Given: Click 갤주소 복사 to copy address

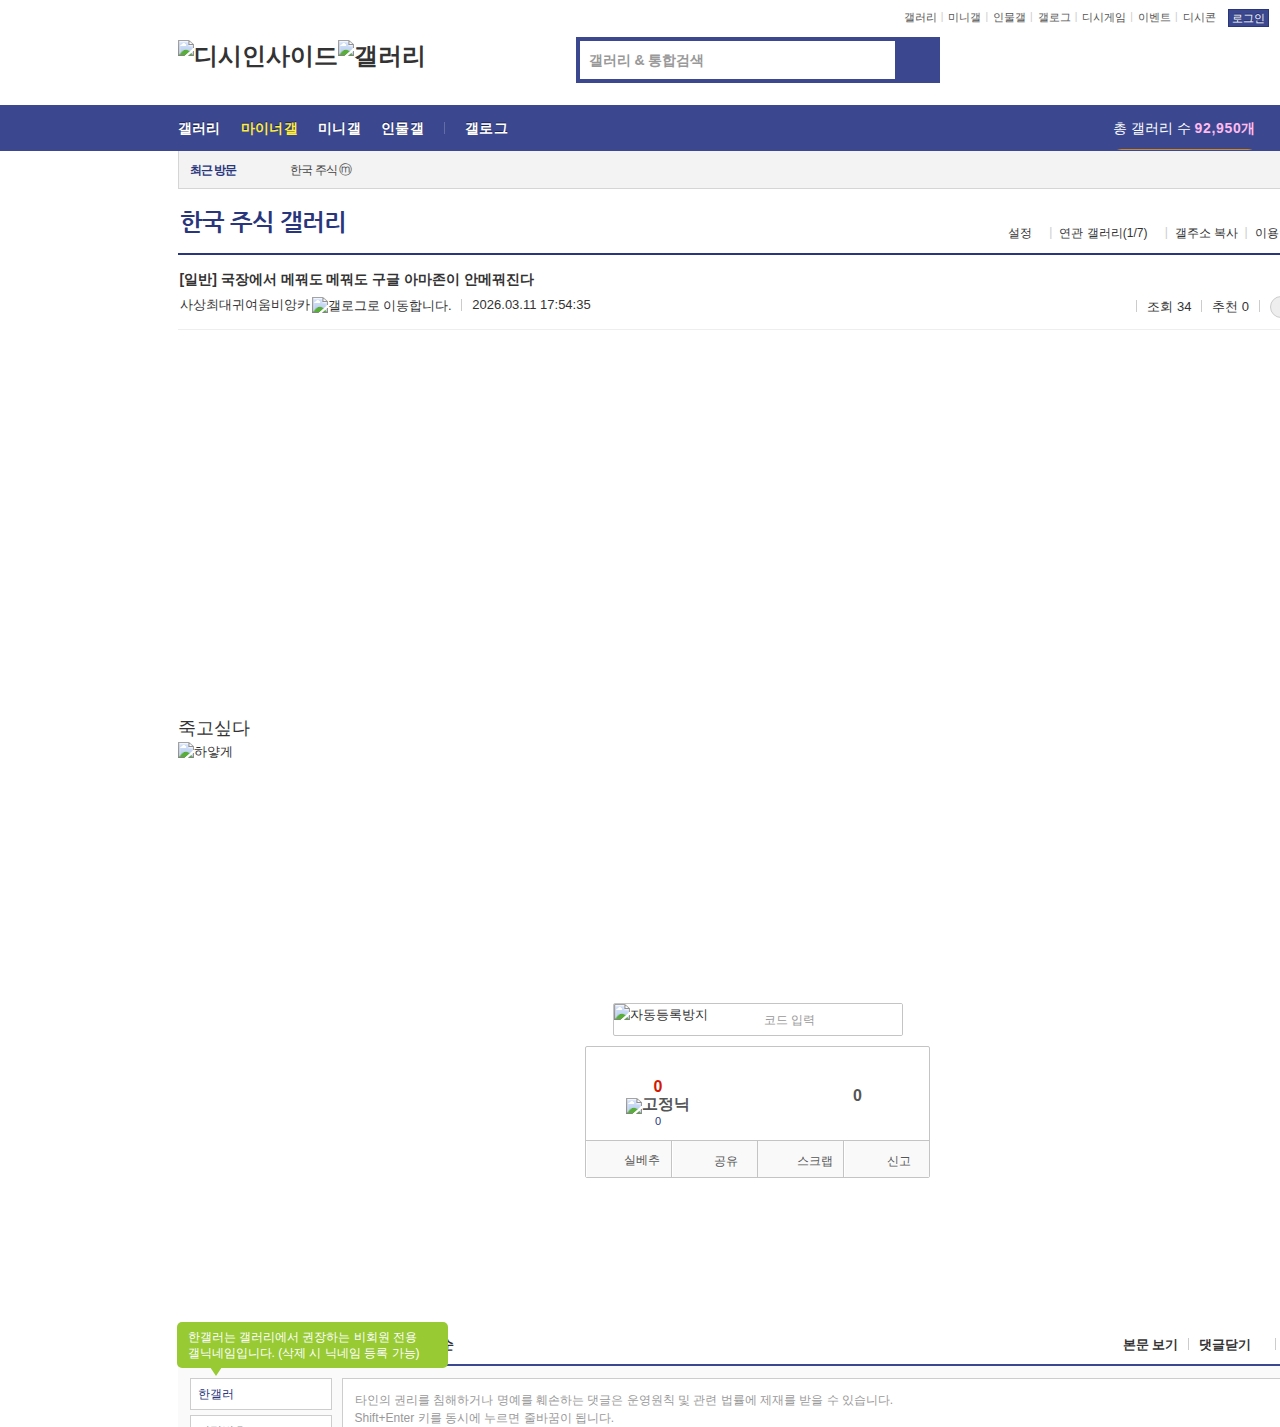Looking at the screenshot, I should 1206,233.
